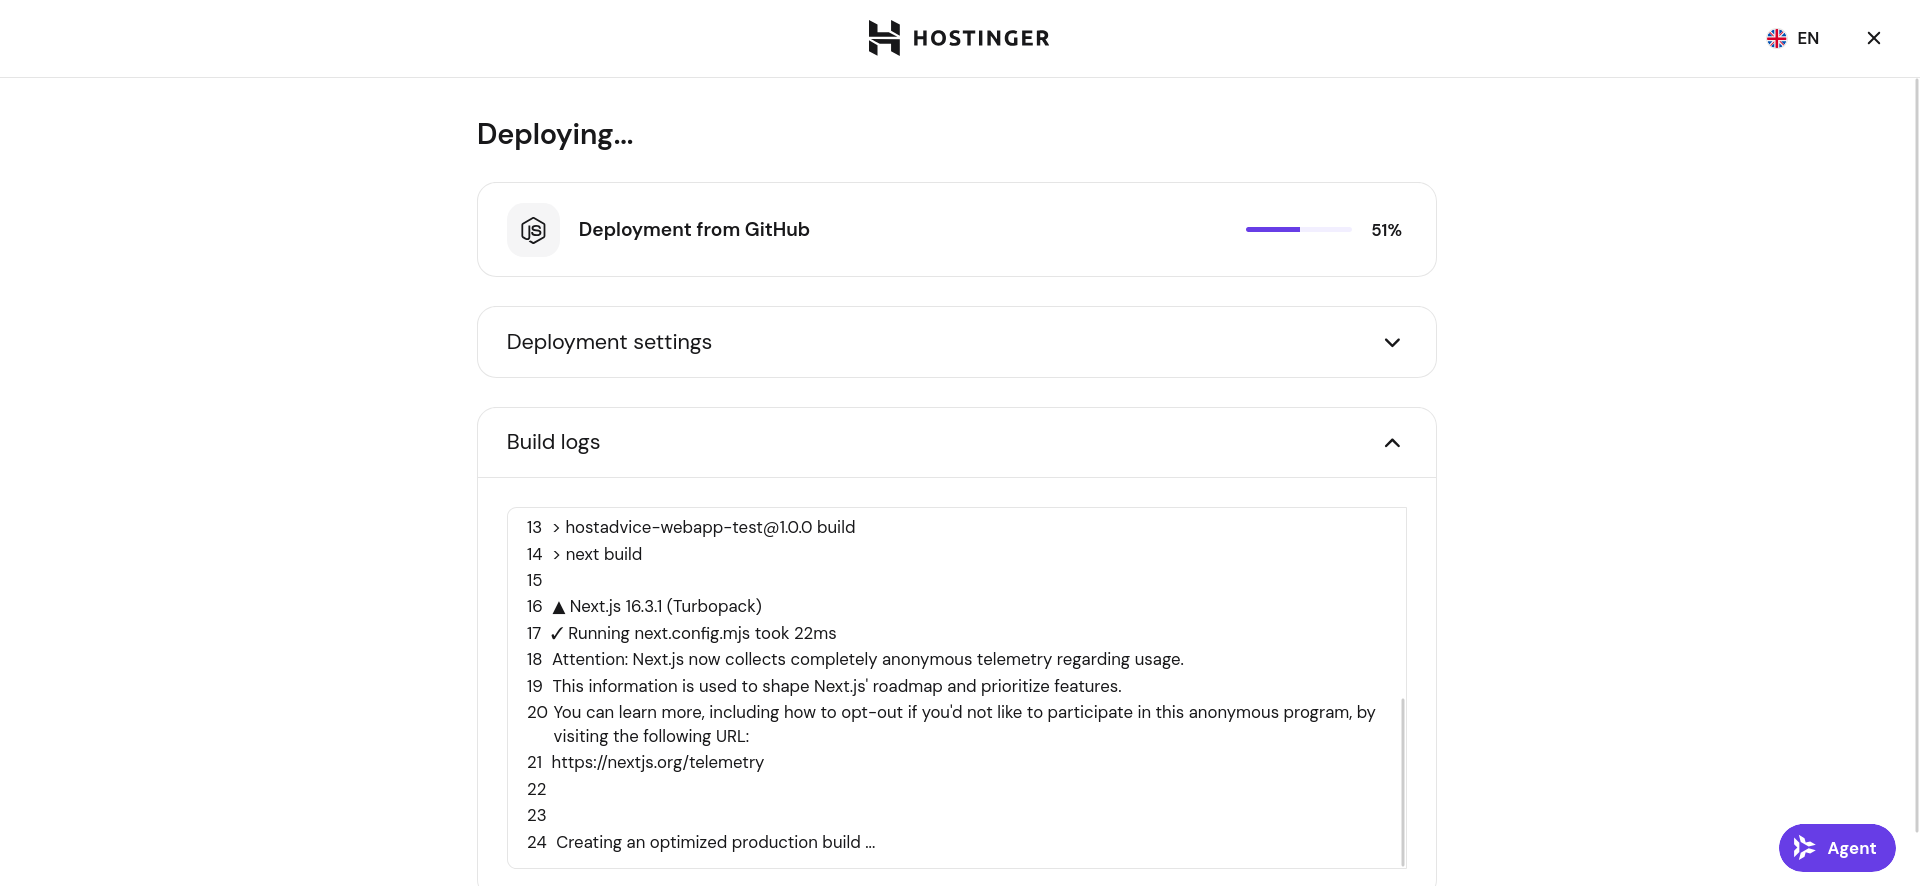The image size is (1920, 886).
Task: Click the triangle icon on line 16
Action: click(x=559, y=607)
